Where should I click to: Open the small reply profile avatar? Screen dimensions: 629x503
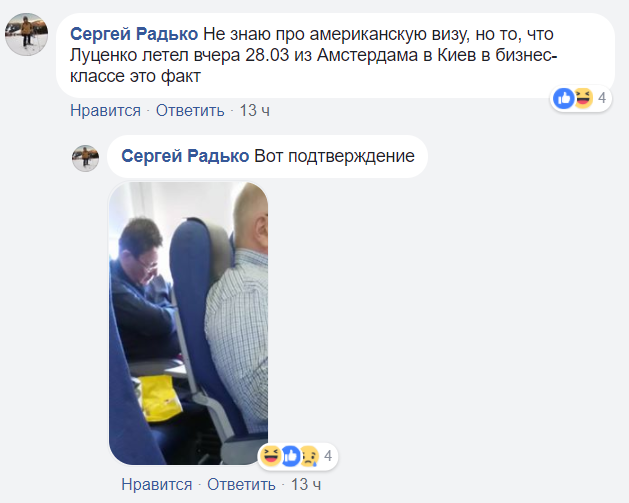pos(85,158)
